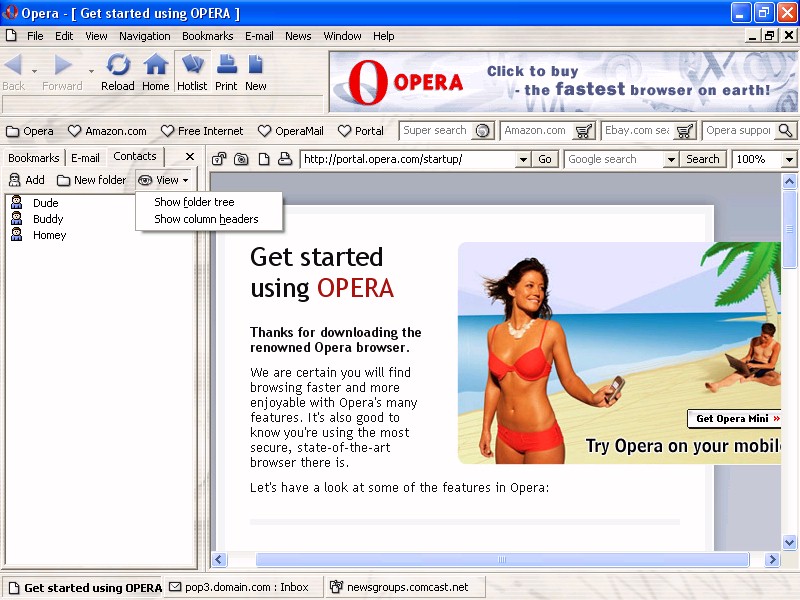Image resolution: width=800 pixels, height=600 pixels.
Task: Click the Amazon.com search cart icon
Action: 583,131
